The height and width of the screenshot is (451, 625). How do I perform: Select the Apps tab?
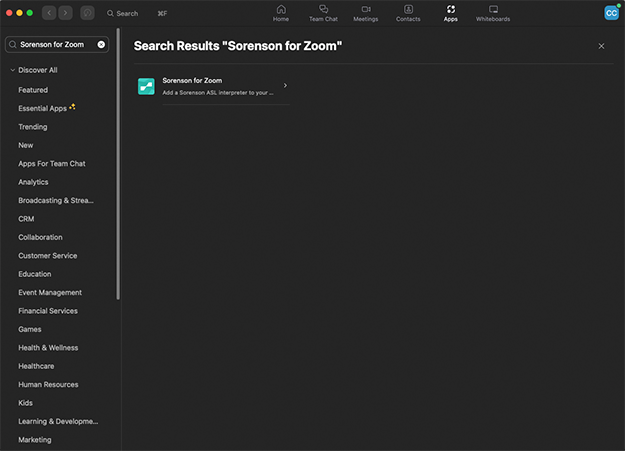pyautogui.click(x=450, y=13)
